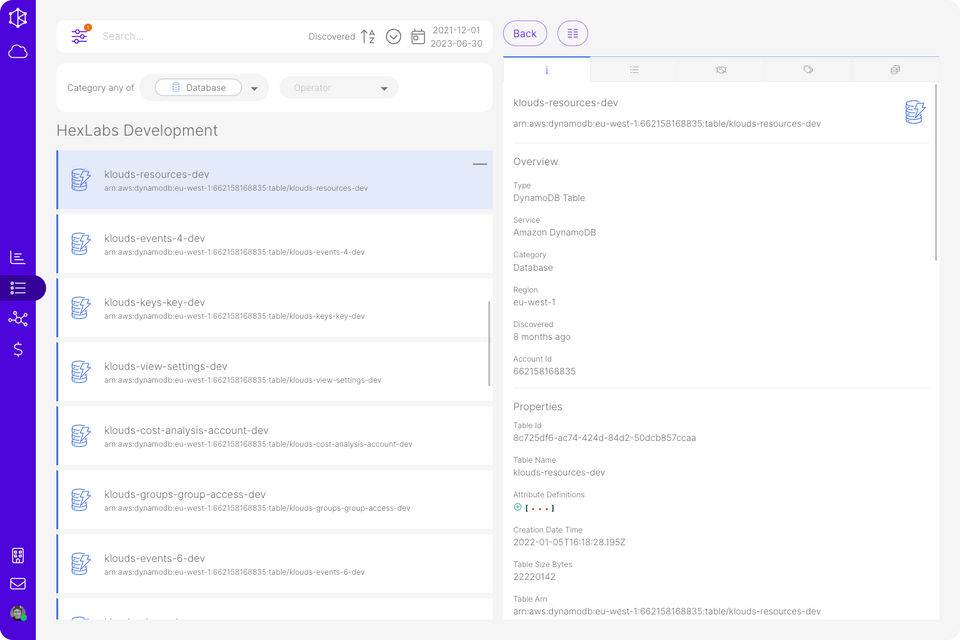960x640 pixels.
Task: Click the 2021-12-01 start date text
Action: pos(457,30)
